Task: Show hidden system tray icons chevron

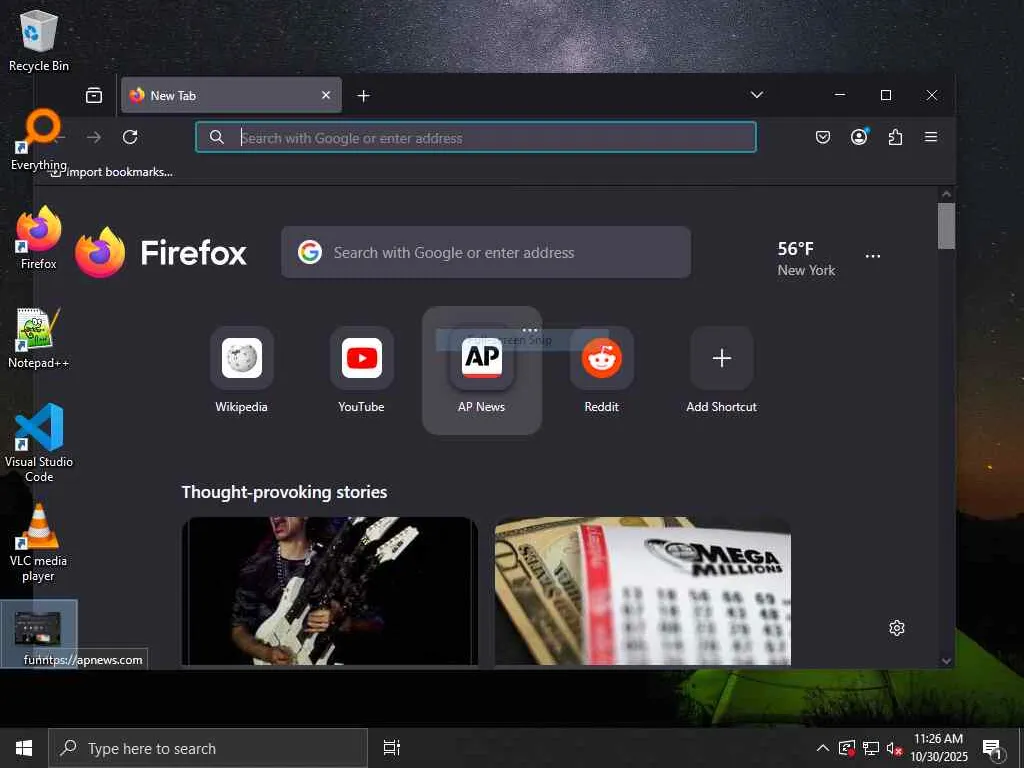Action: tap(823, 748)
